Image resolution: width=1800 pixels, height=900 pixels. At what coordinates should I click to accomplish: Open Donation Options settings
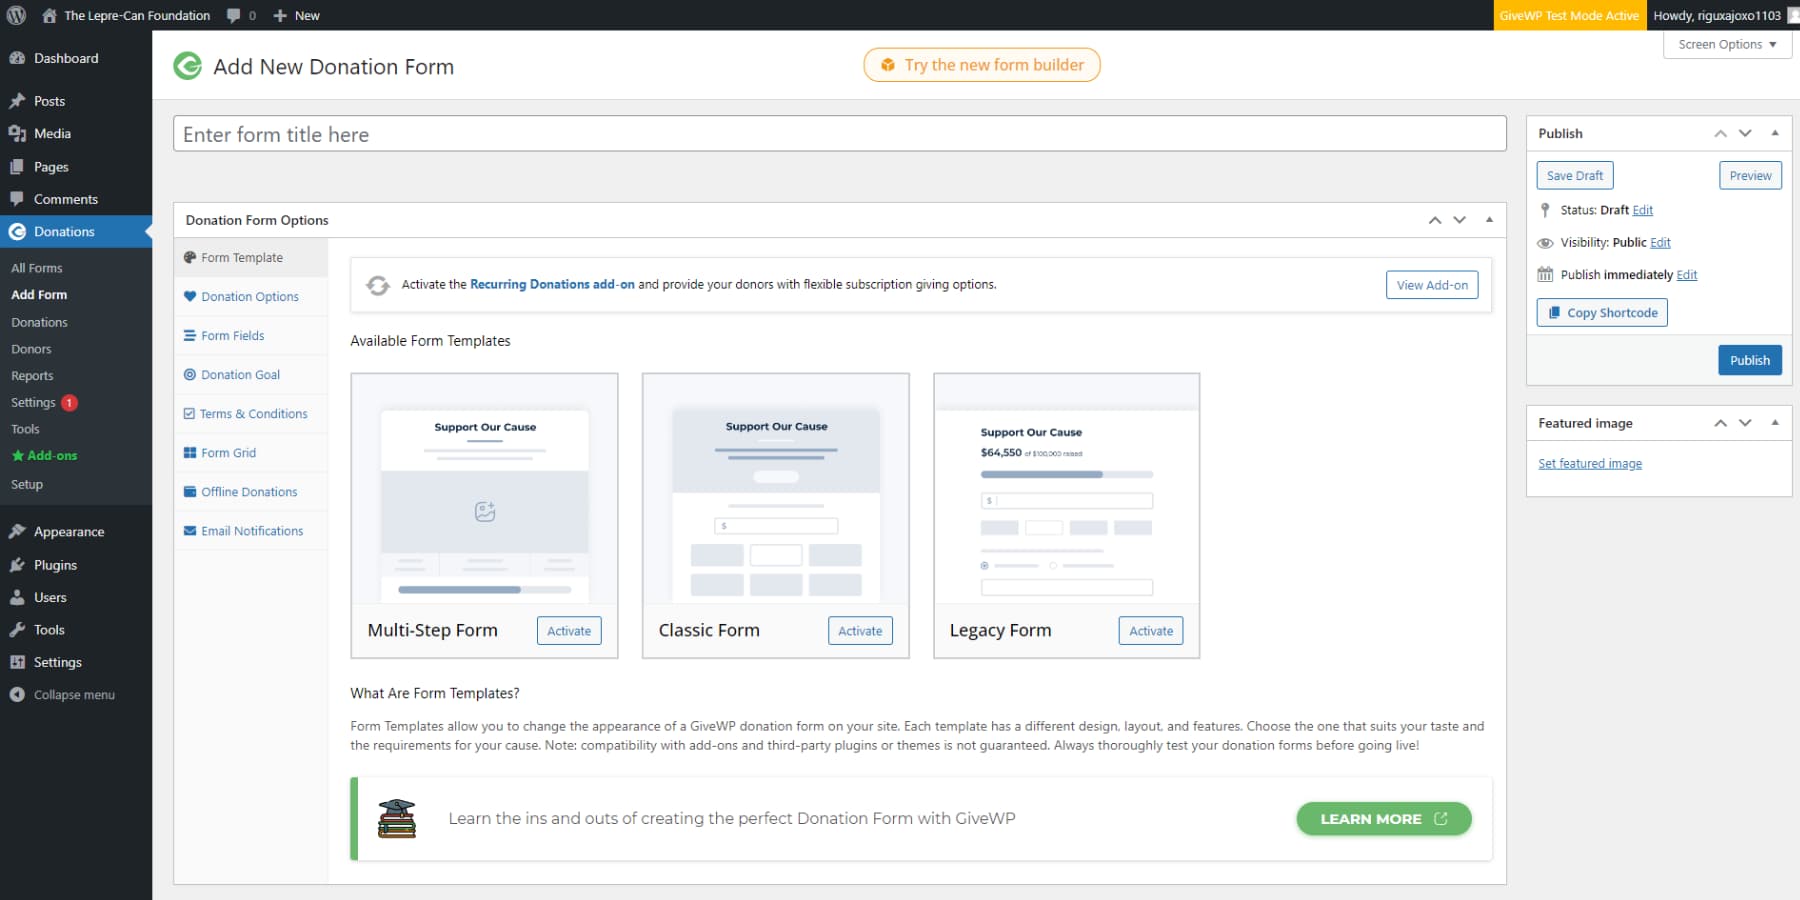[249, 296]
